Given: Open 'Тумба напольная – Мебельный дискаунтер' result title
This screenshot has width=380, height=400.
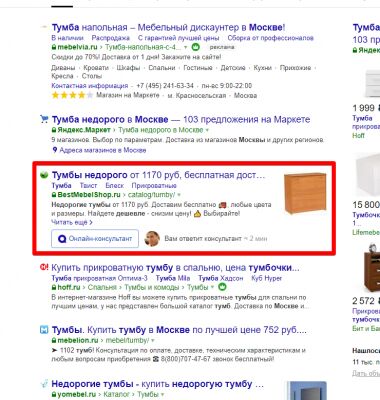Looking at the screenshot, I should 168,27.
